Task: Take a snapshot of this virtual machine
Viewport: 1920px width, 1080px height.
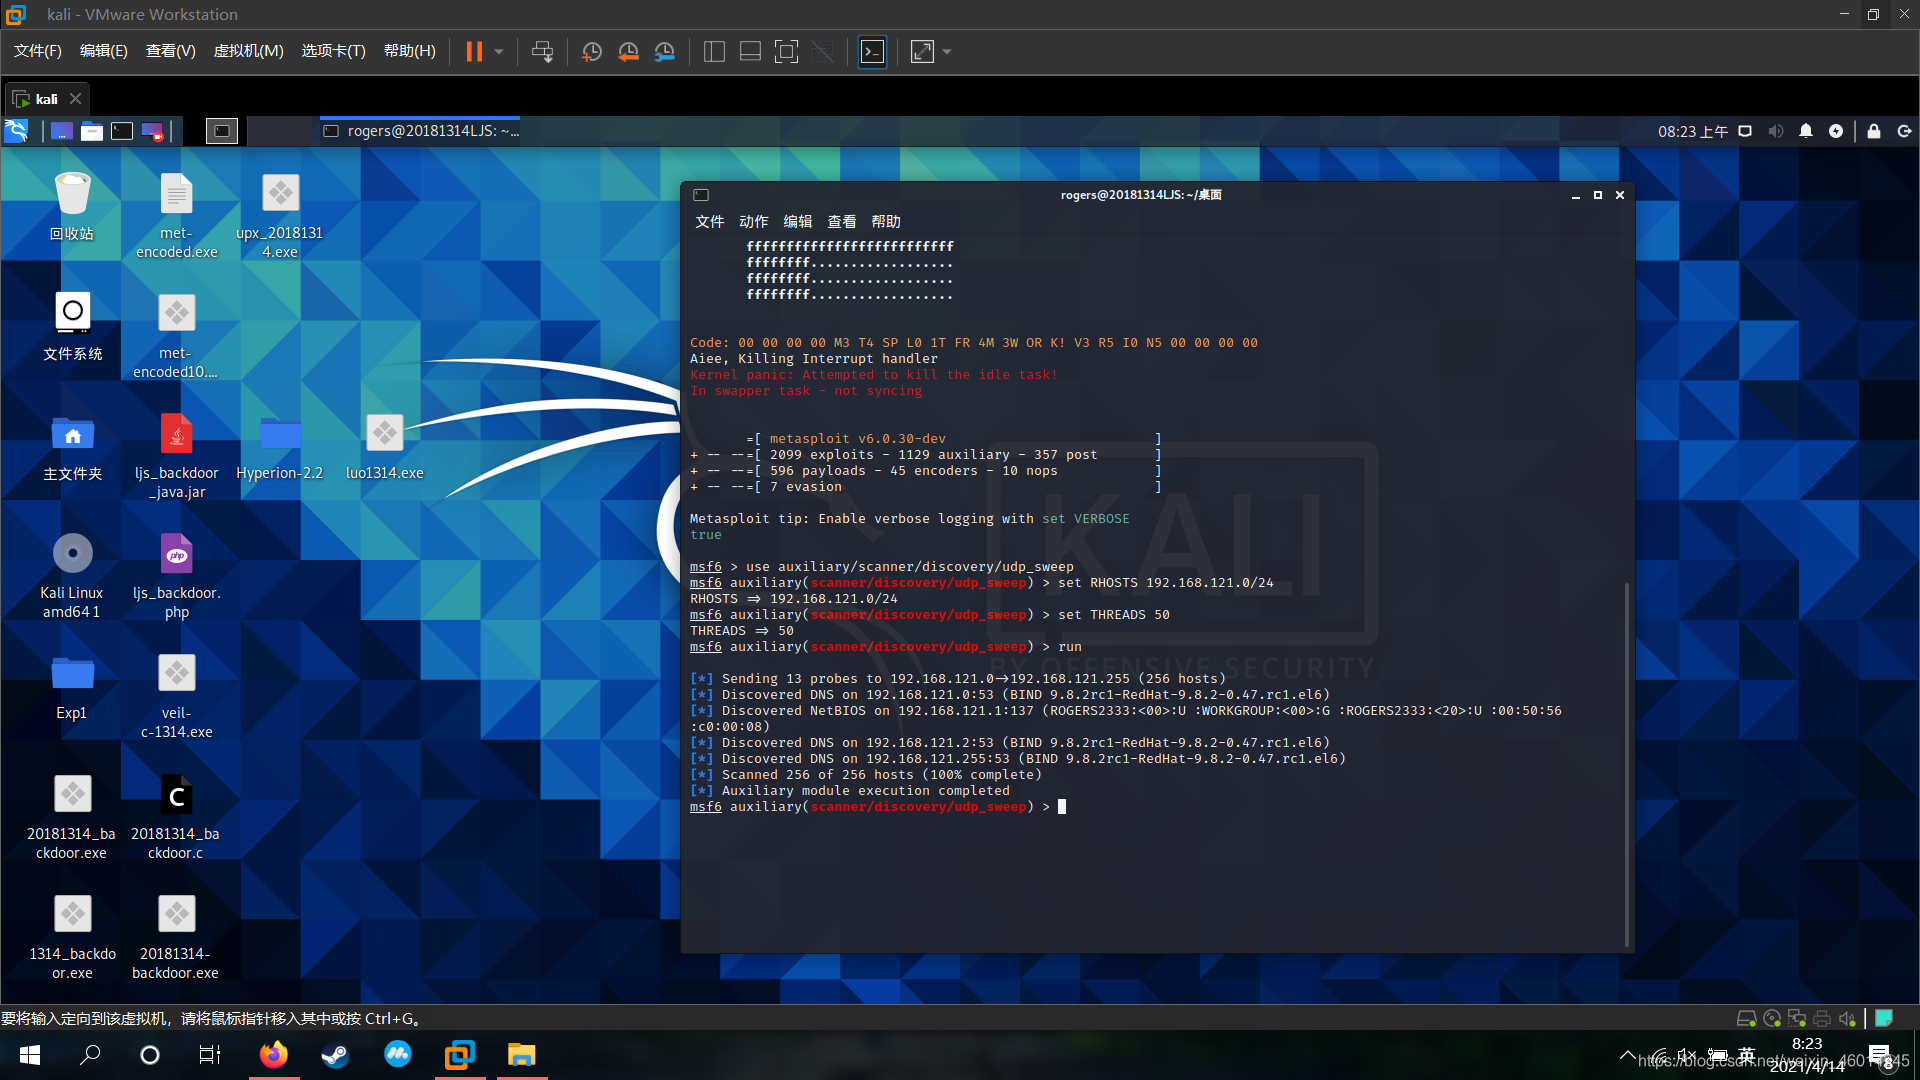Action: (591, 51)
